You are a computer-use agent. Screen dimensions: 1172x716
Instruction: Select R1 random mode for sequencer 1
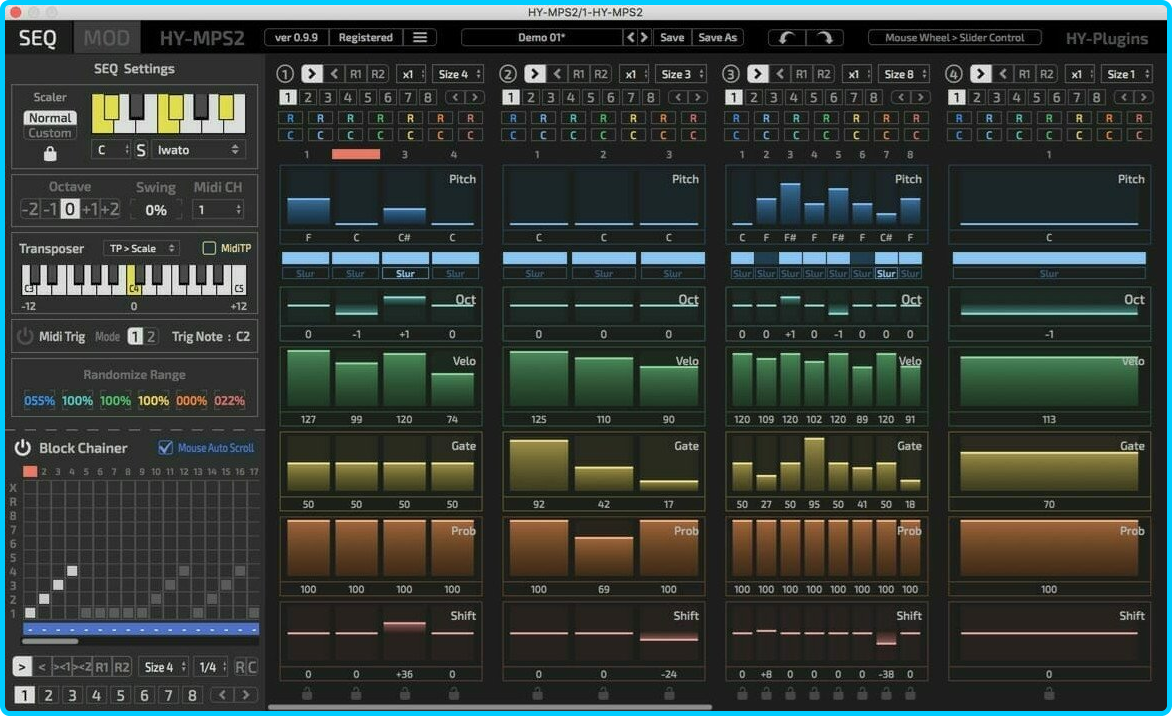click(x=356, y=74)
